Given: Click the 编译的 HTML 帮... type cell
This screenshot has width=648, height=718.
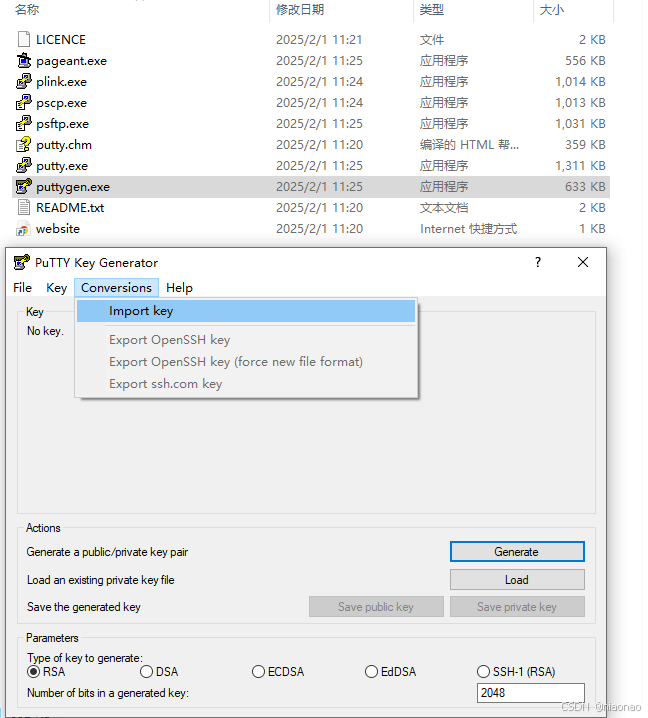Looking at the screenshot, I should pyautogui.click(x=469, y=145).
